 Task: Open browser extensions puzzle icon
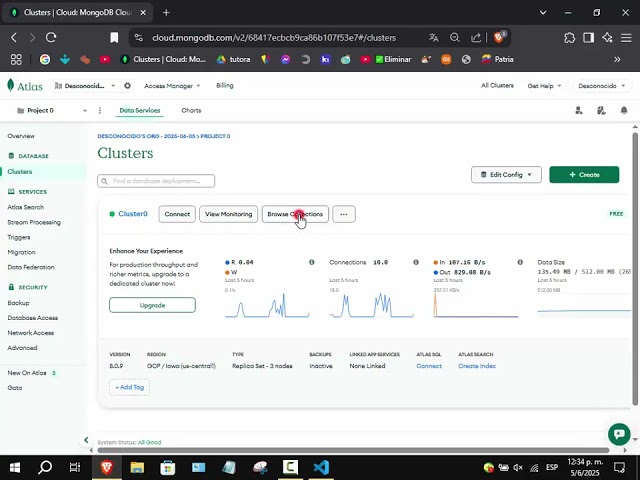pos(569,38)
